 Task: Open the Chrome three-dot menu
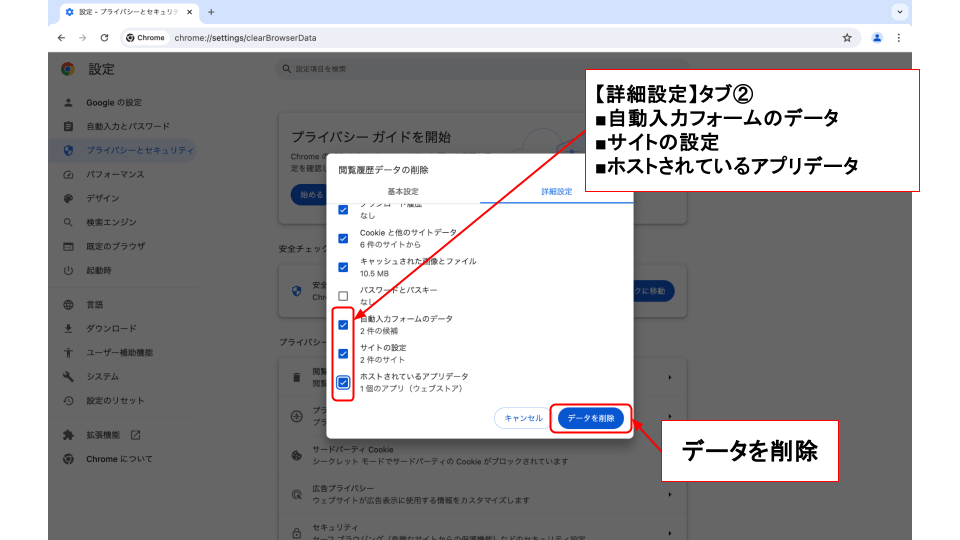click(x=898, y=38)
